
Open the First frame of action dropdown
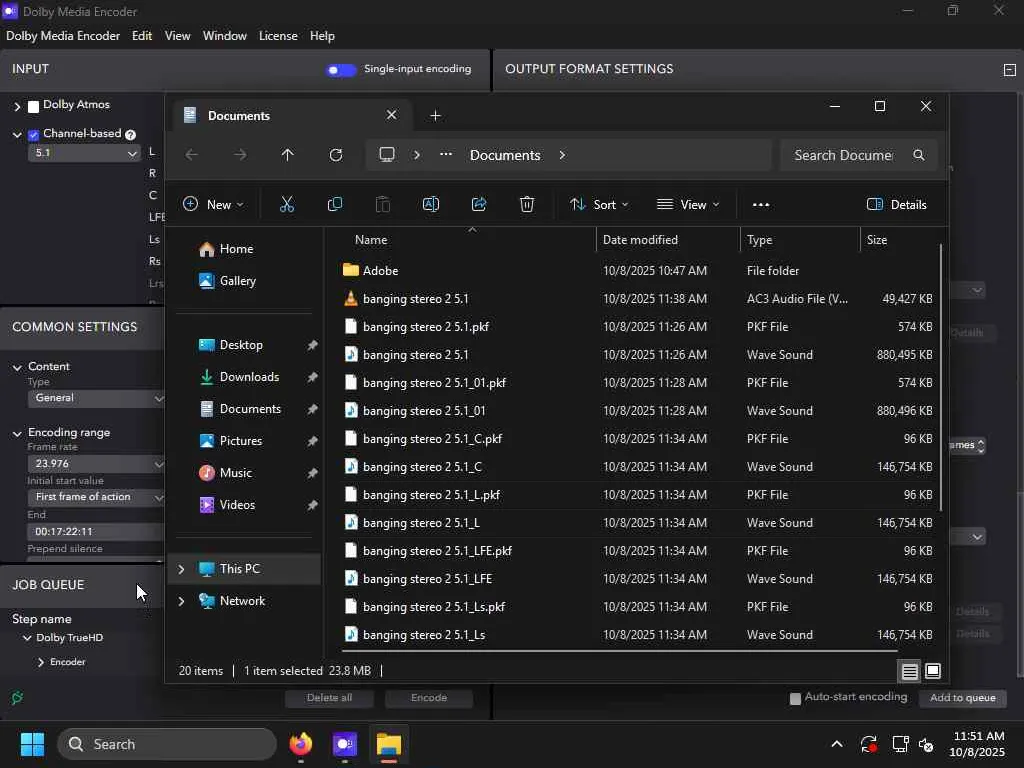pos(95,497)
